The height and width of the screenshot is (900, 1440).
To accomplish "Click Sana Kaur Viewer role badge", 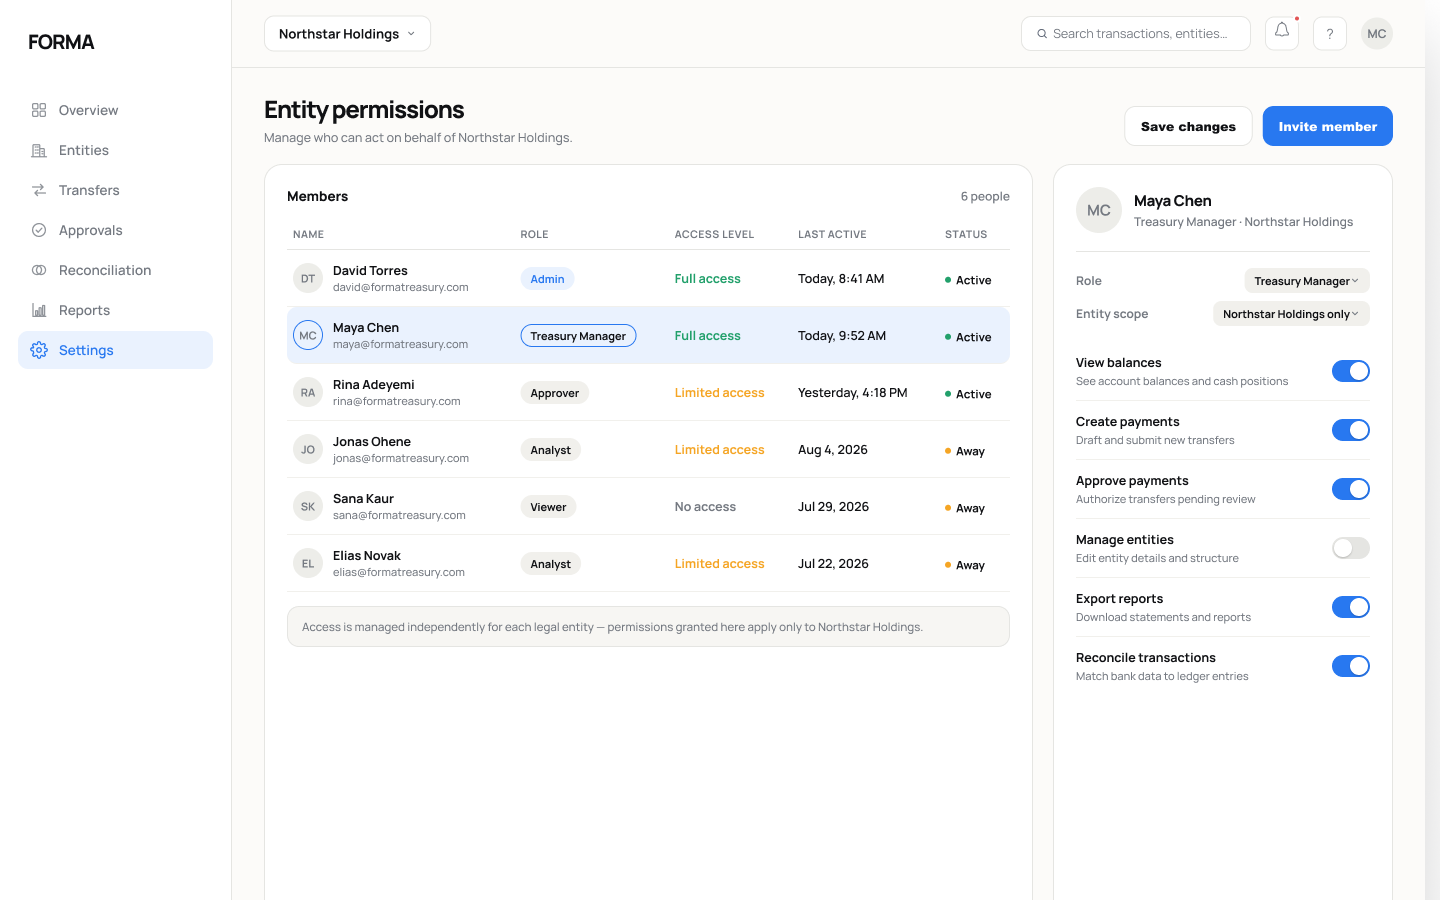I will click(x=548, y=507).
